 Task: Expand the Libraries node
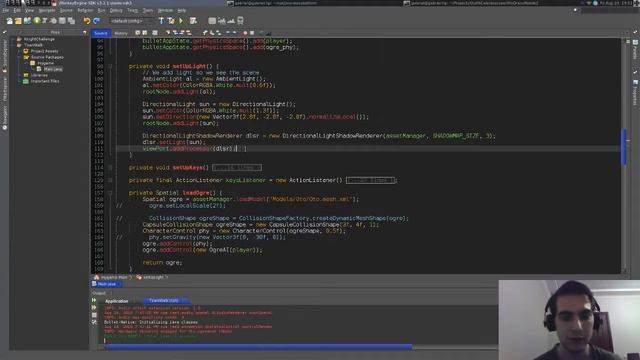(x=20, y=76)
